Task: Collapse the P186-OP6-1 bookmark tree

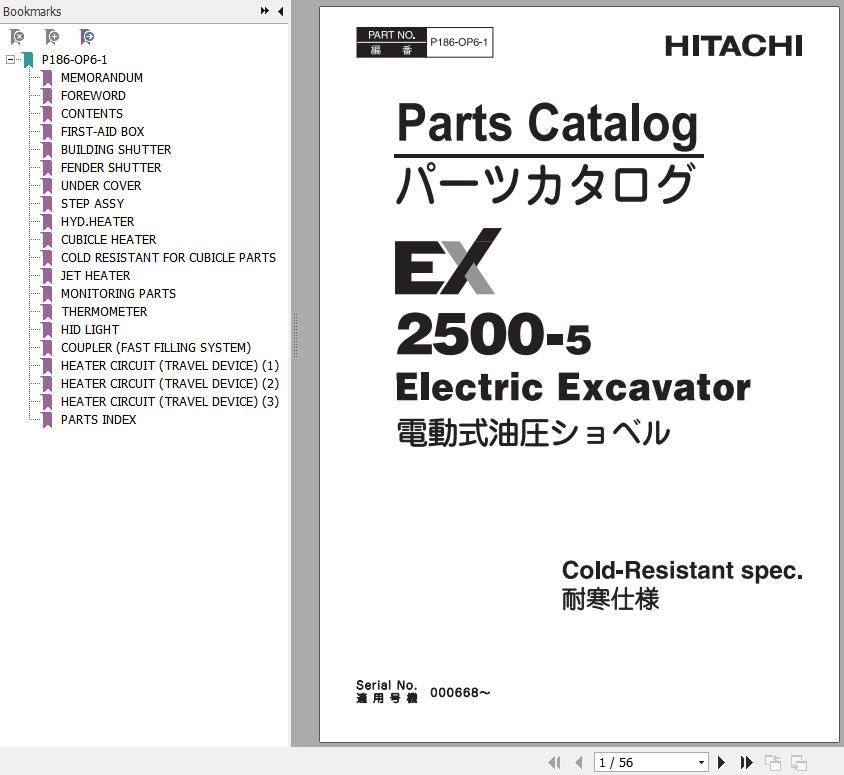Action: 10,59
